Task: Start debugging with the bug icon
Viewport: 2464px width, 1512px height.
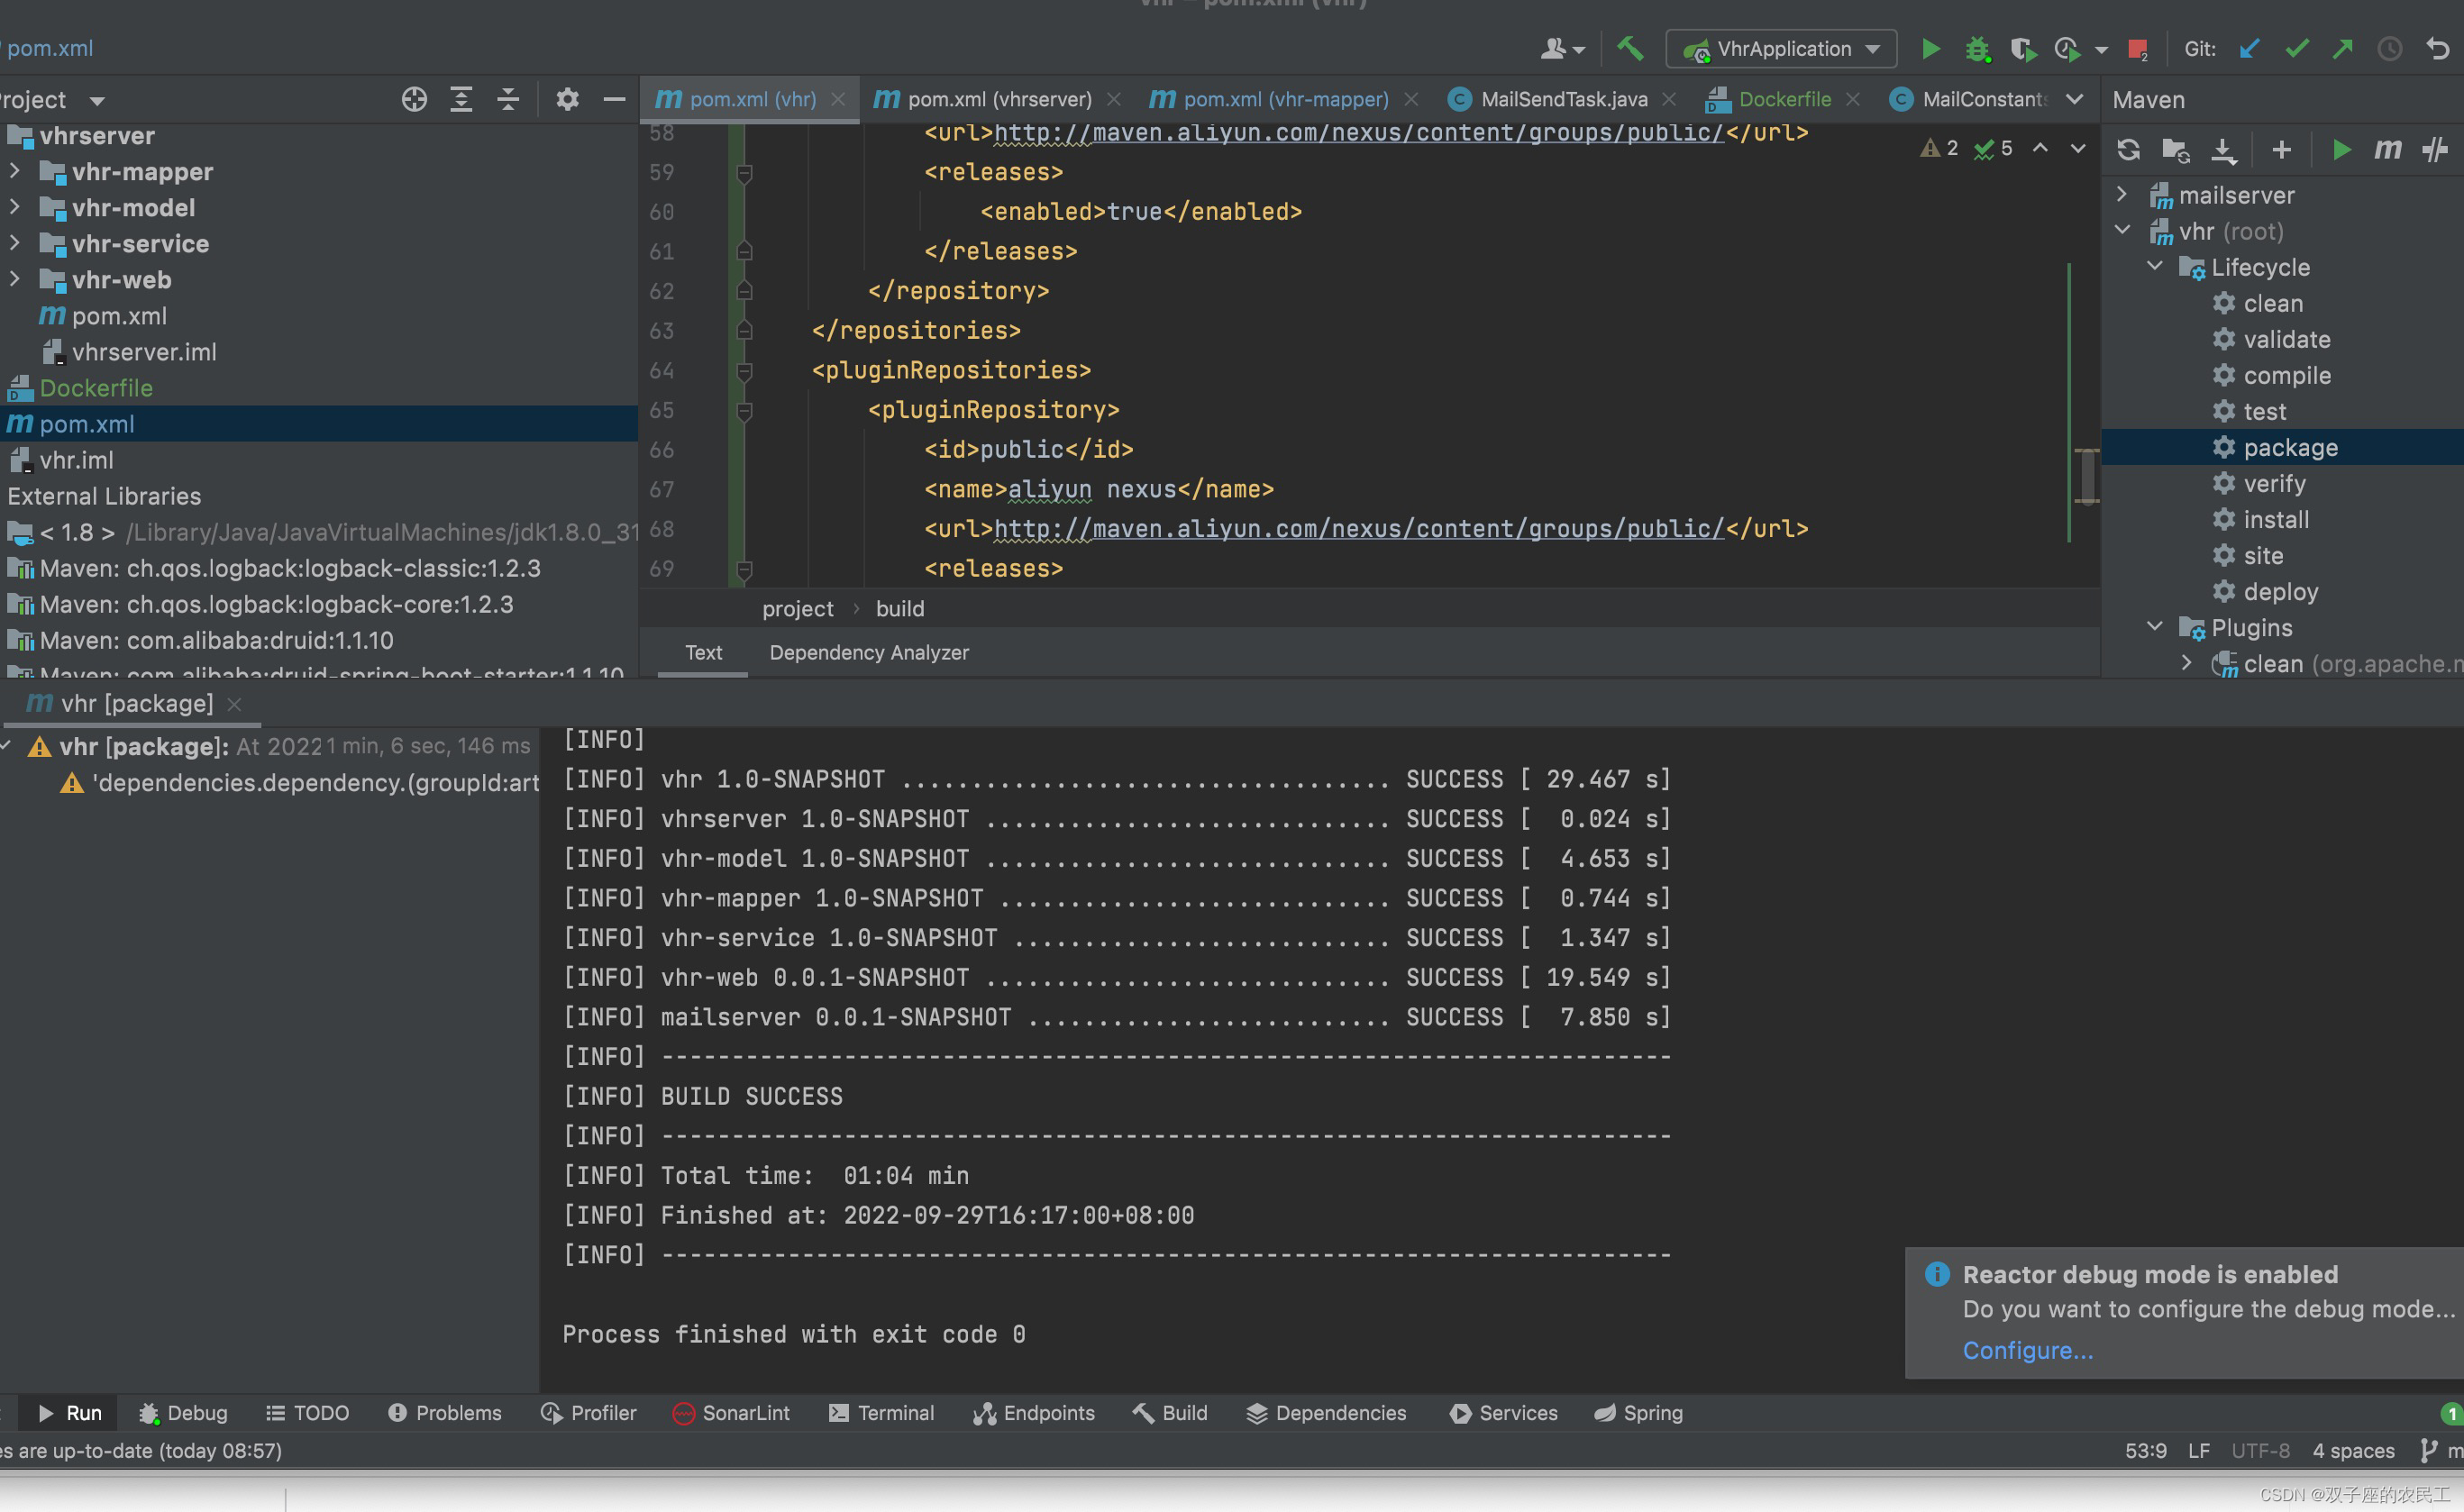Action: click(1977, 48)
